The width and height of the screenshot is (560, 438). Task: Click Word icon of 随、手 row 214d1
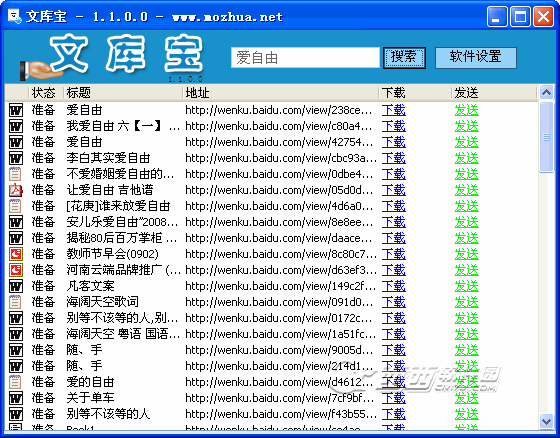point(16,366)
